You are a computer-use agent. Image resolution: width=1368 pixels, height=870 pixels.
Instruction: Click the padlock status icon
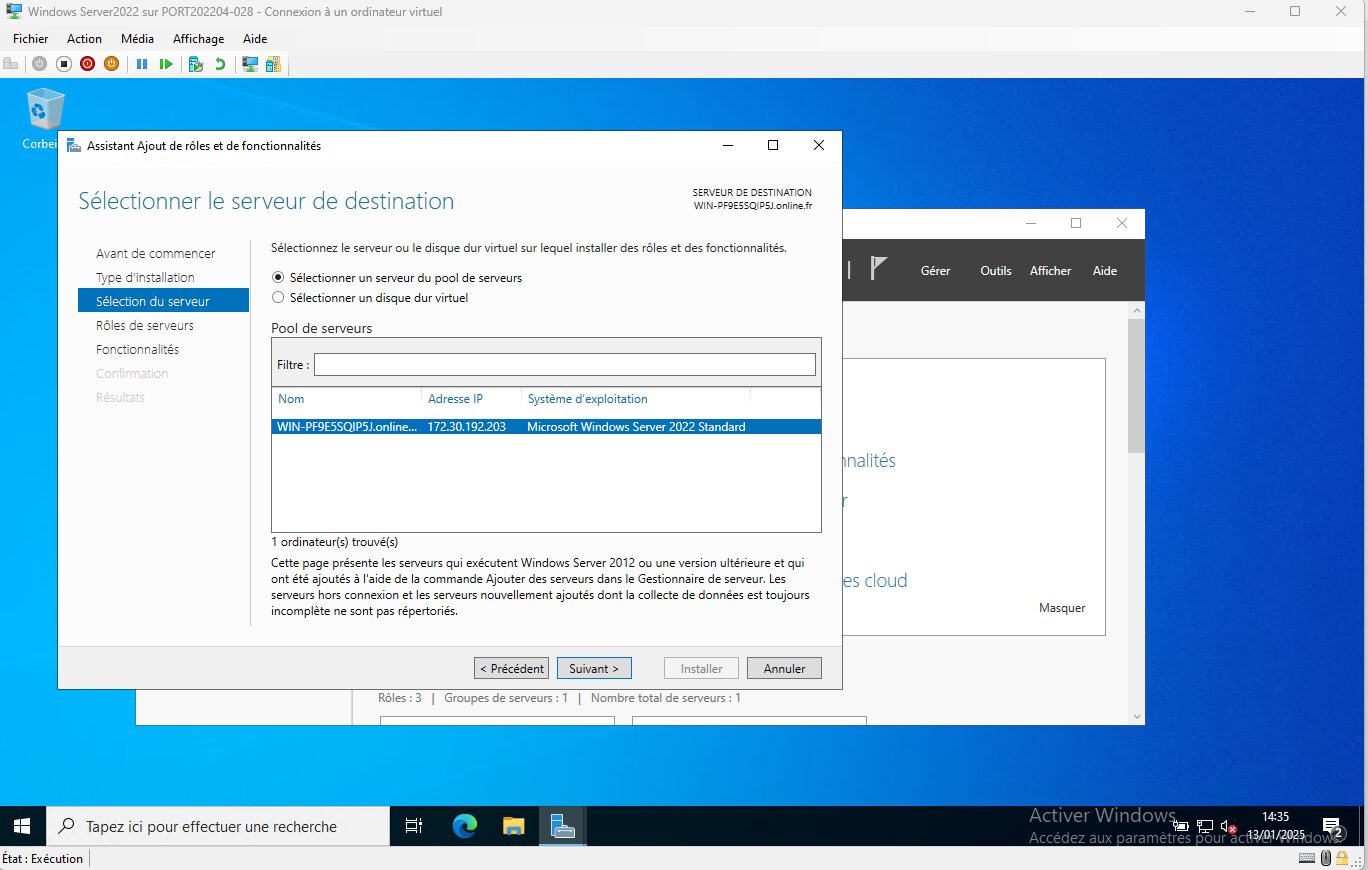(x=1342, y=858)
